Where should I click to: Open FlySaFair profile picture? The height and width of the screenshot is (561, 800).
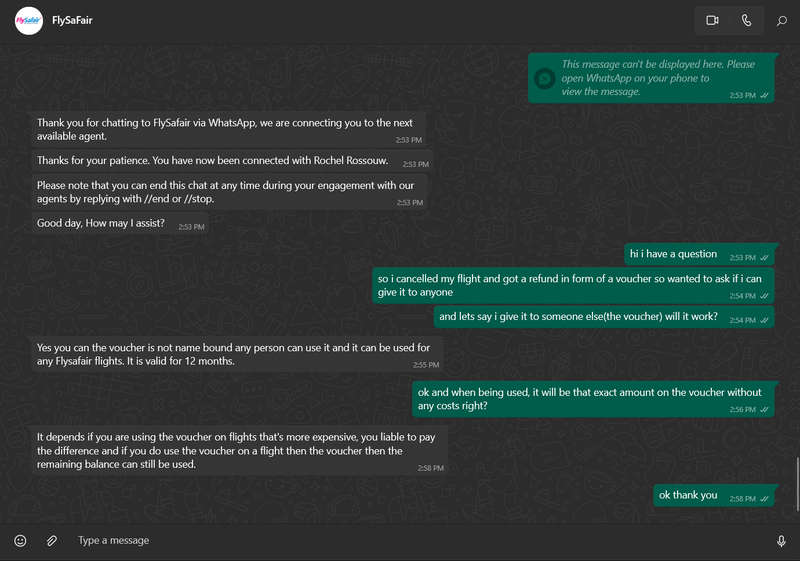pyautogui.click(x=29, y=21)
